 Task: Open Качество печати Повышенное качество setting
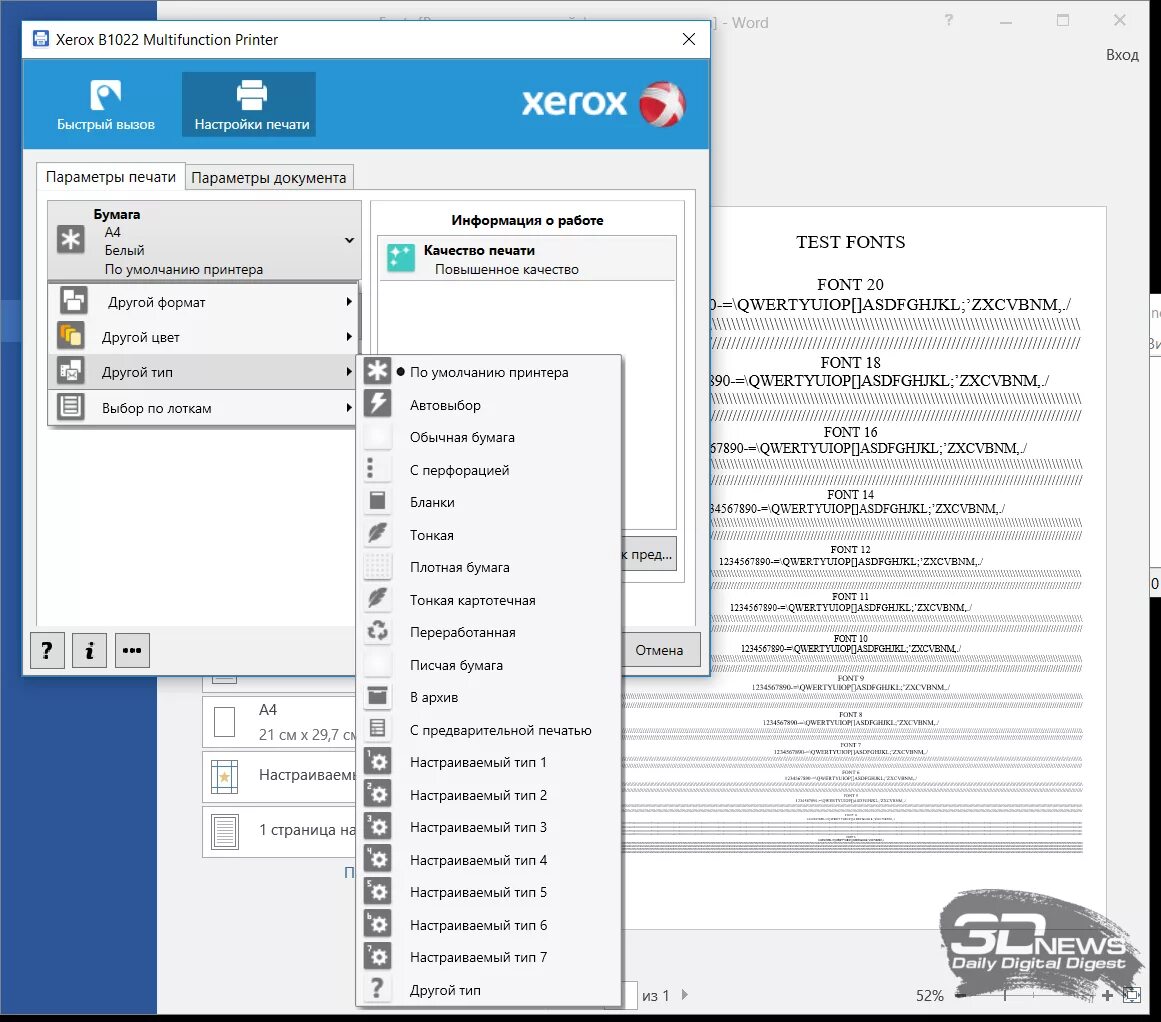tap(527, 259)
